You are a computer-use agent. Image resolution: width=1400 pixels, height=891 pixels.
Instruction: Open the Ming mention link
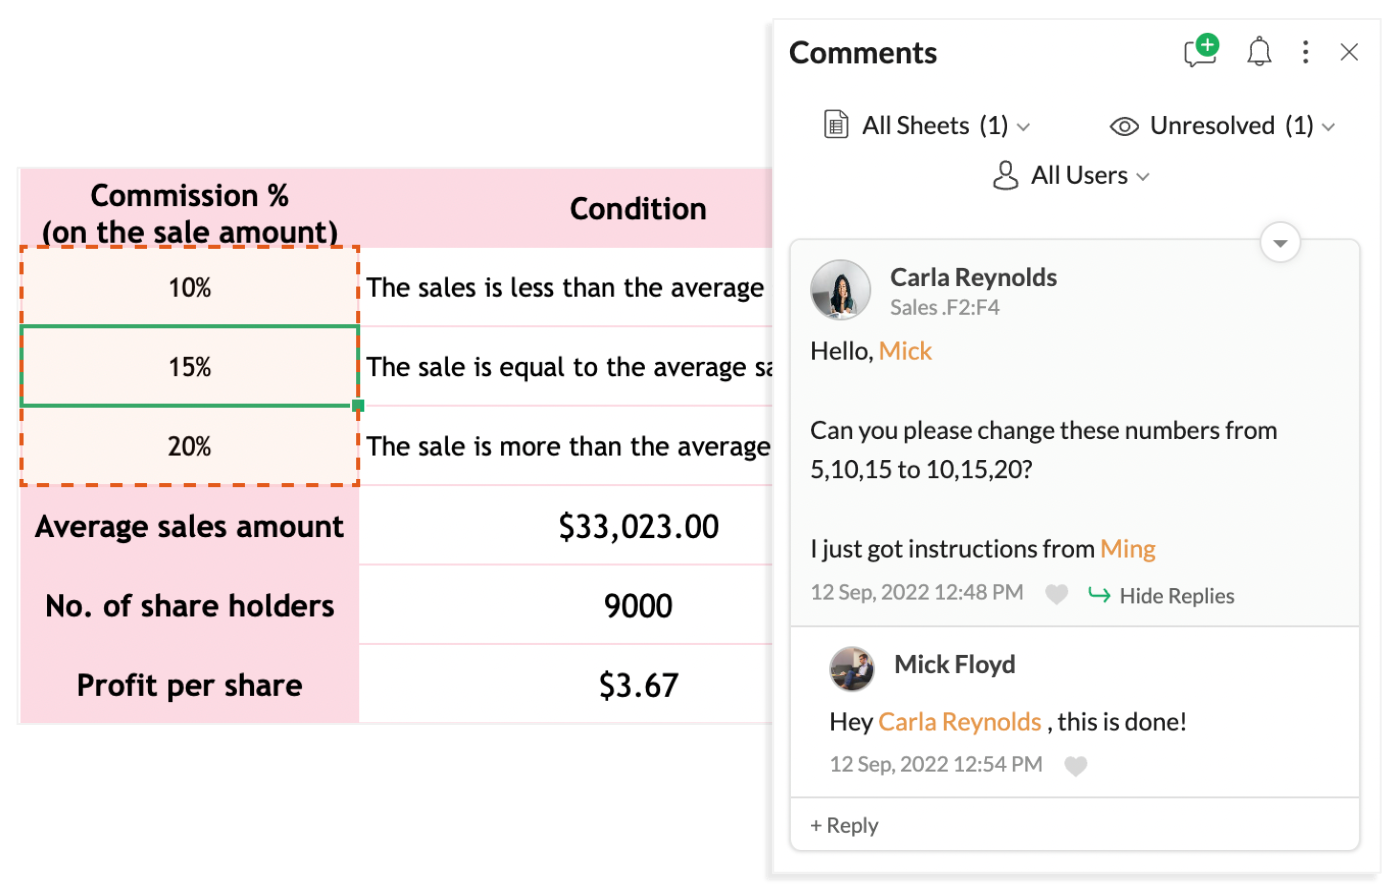click(1128, 549)
